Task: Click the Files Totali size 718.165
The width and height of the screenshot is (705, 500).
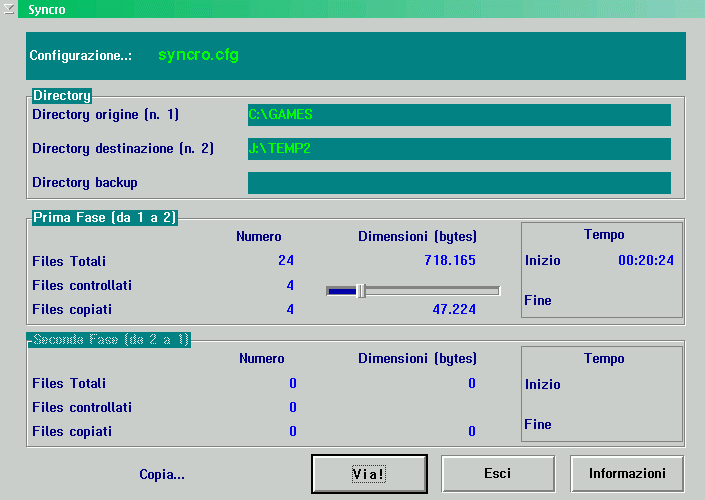Action: point(445,261)
